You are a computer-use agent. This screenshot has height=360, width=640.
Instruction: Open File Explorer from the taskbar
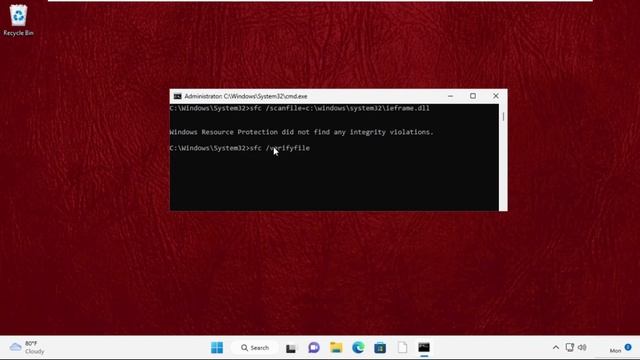(x=336, y=348)
